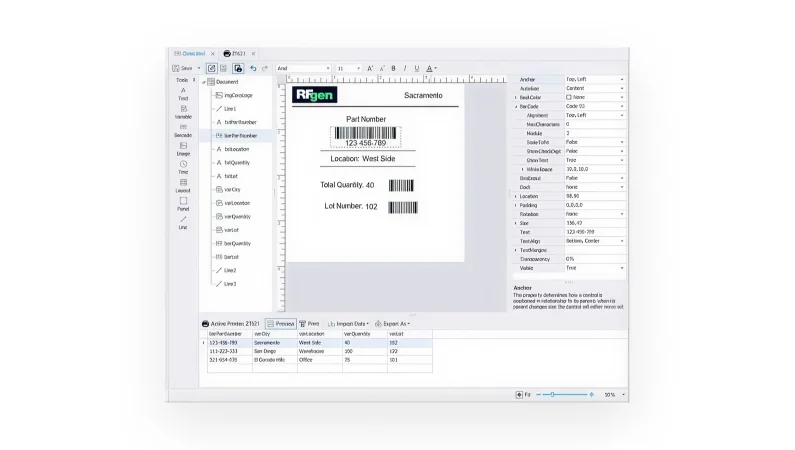The height and width of the screenshot is (450, 795).
Task: Select the Panel tool
Action: point(183,203)
